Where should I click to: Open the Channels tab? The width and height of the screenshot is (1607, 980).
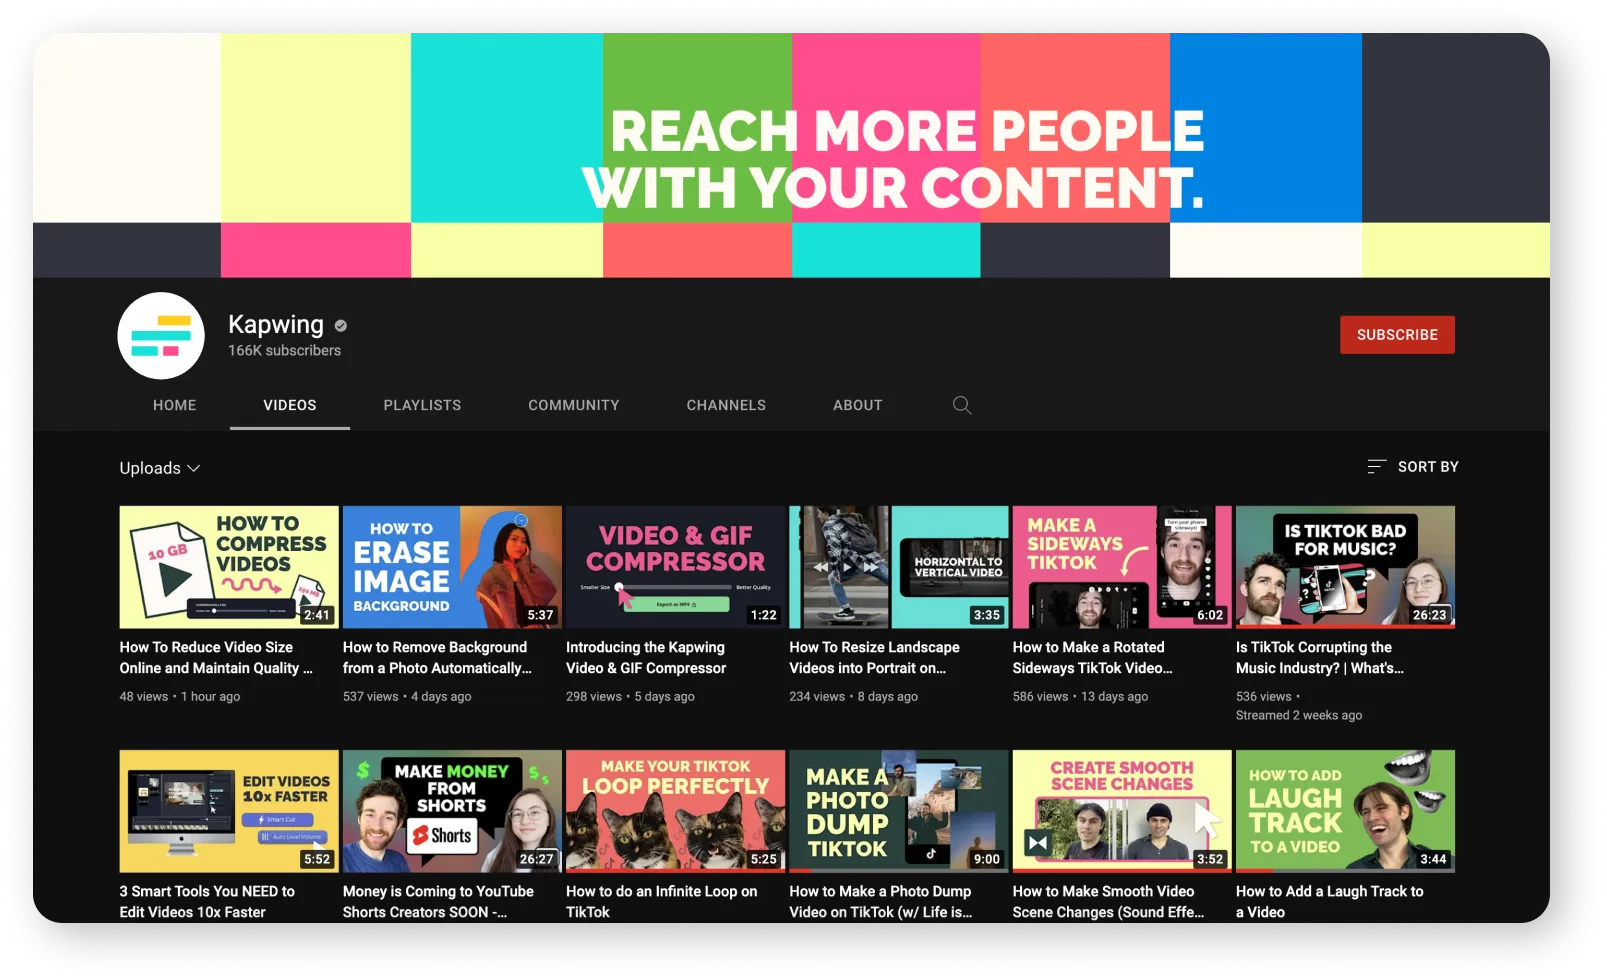point(726,405)
